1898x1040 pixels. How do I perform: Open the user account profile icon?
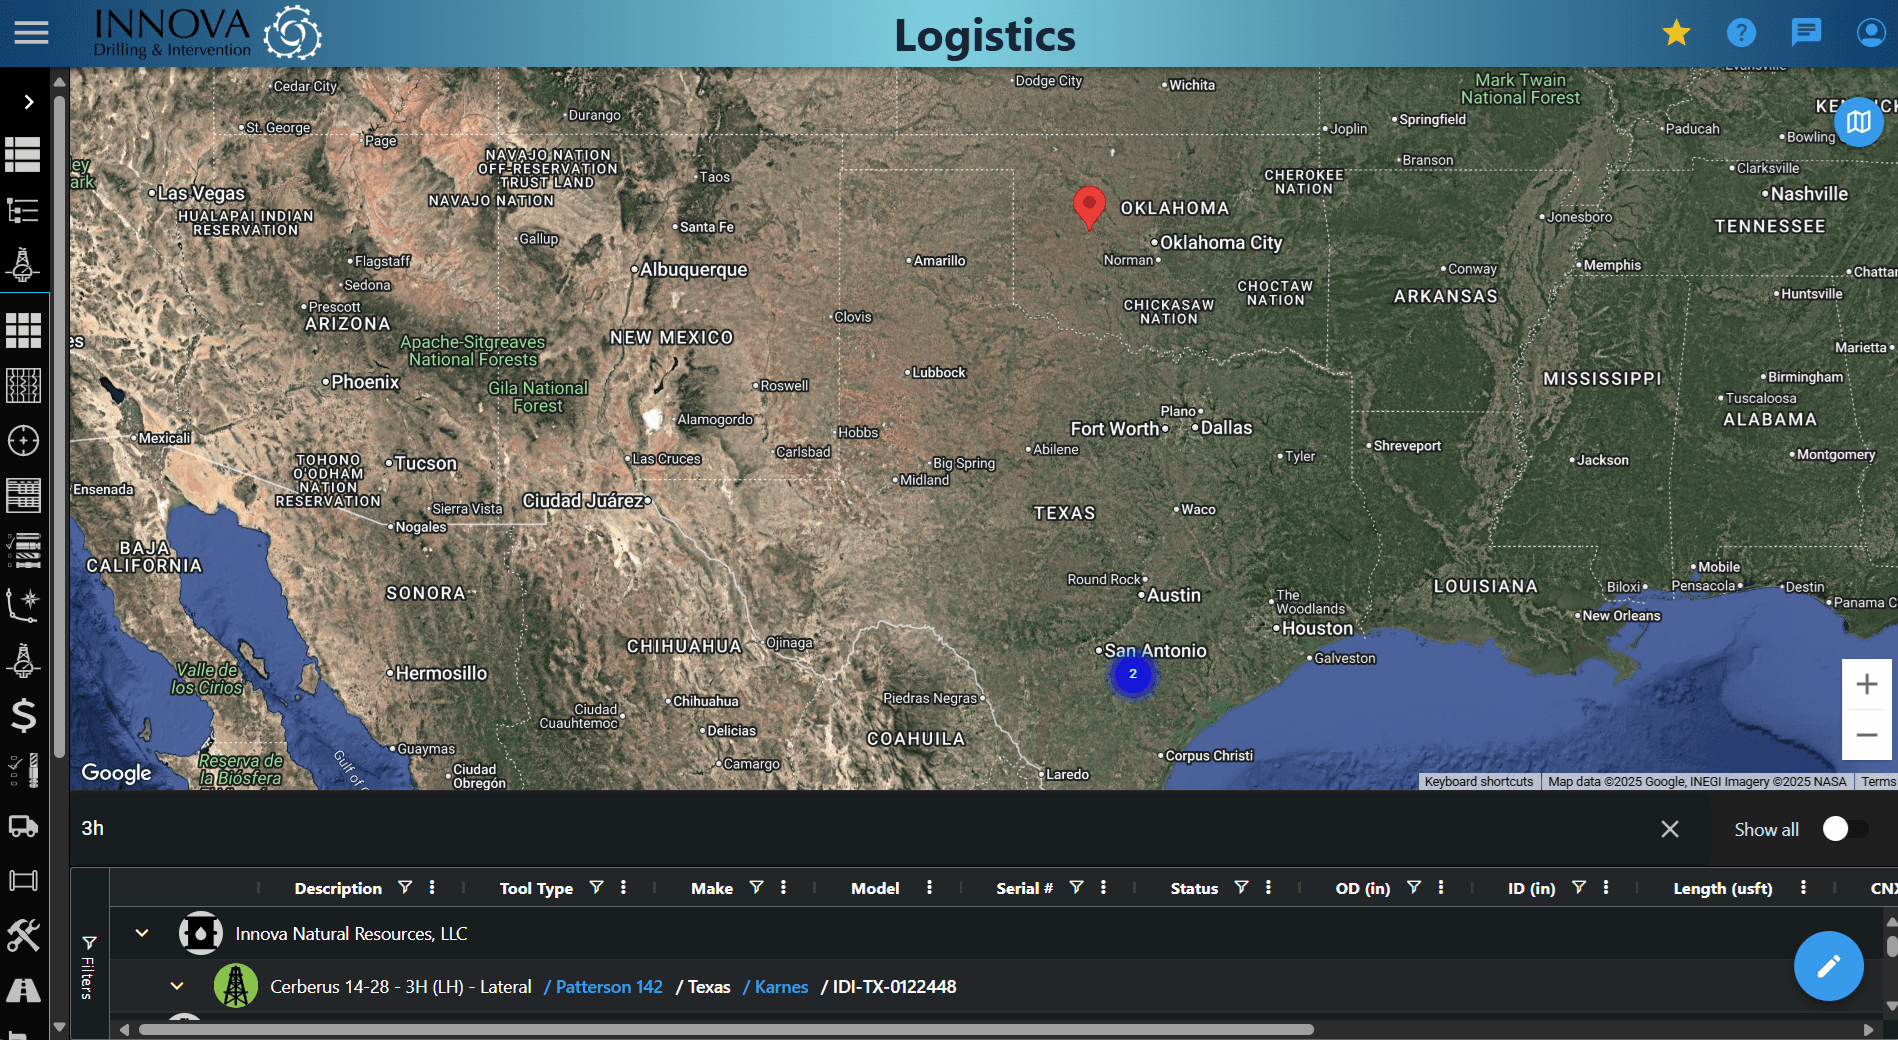tap(1870, 33)
